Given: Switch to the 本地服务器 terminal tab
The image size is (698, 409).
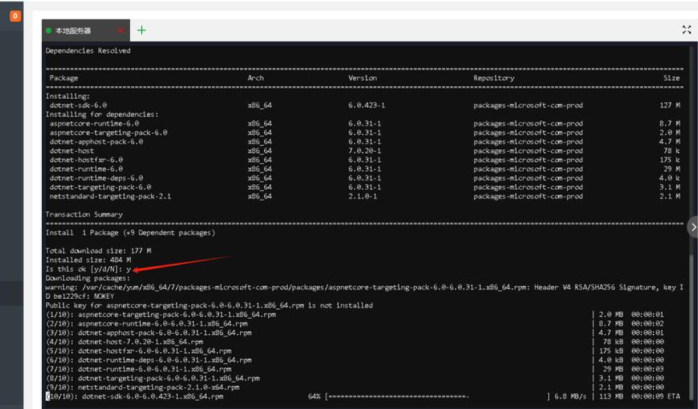Looking at the screenshot, I should 76,31.
